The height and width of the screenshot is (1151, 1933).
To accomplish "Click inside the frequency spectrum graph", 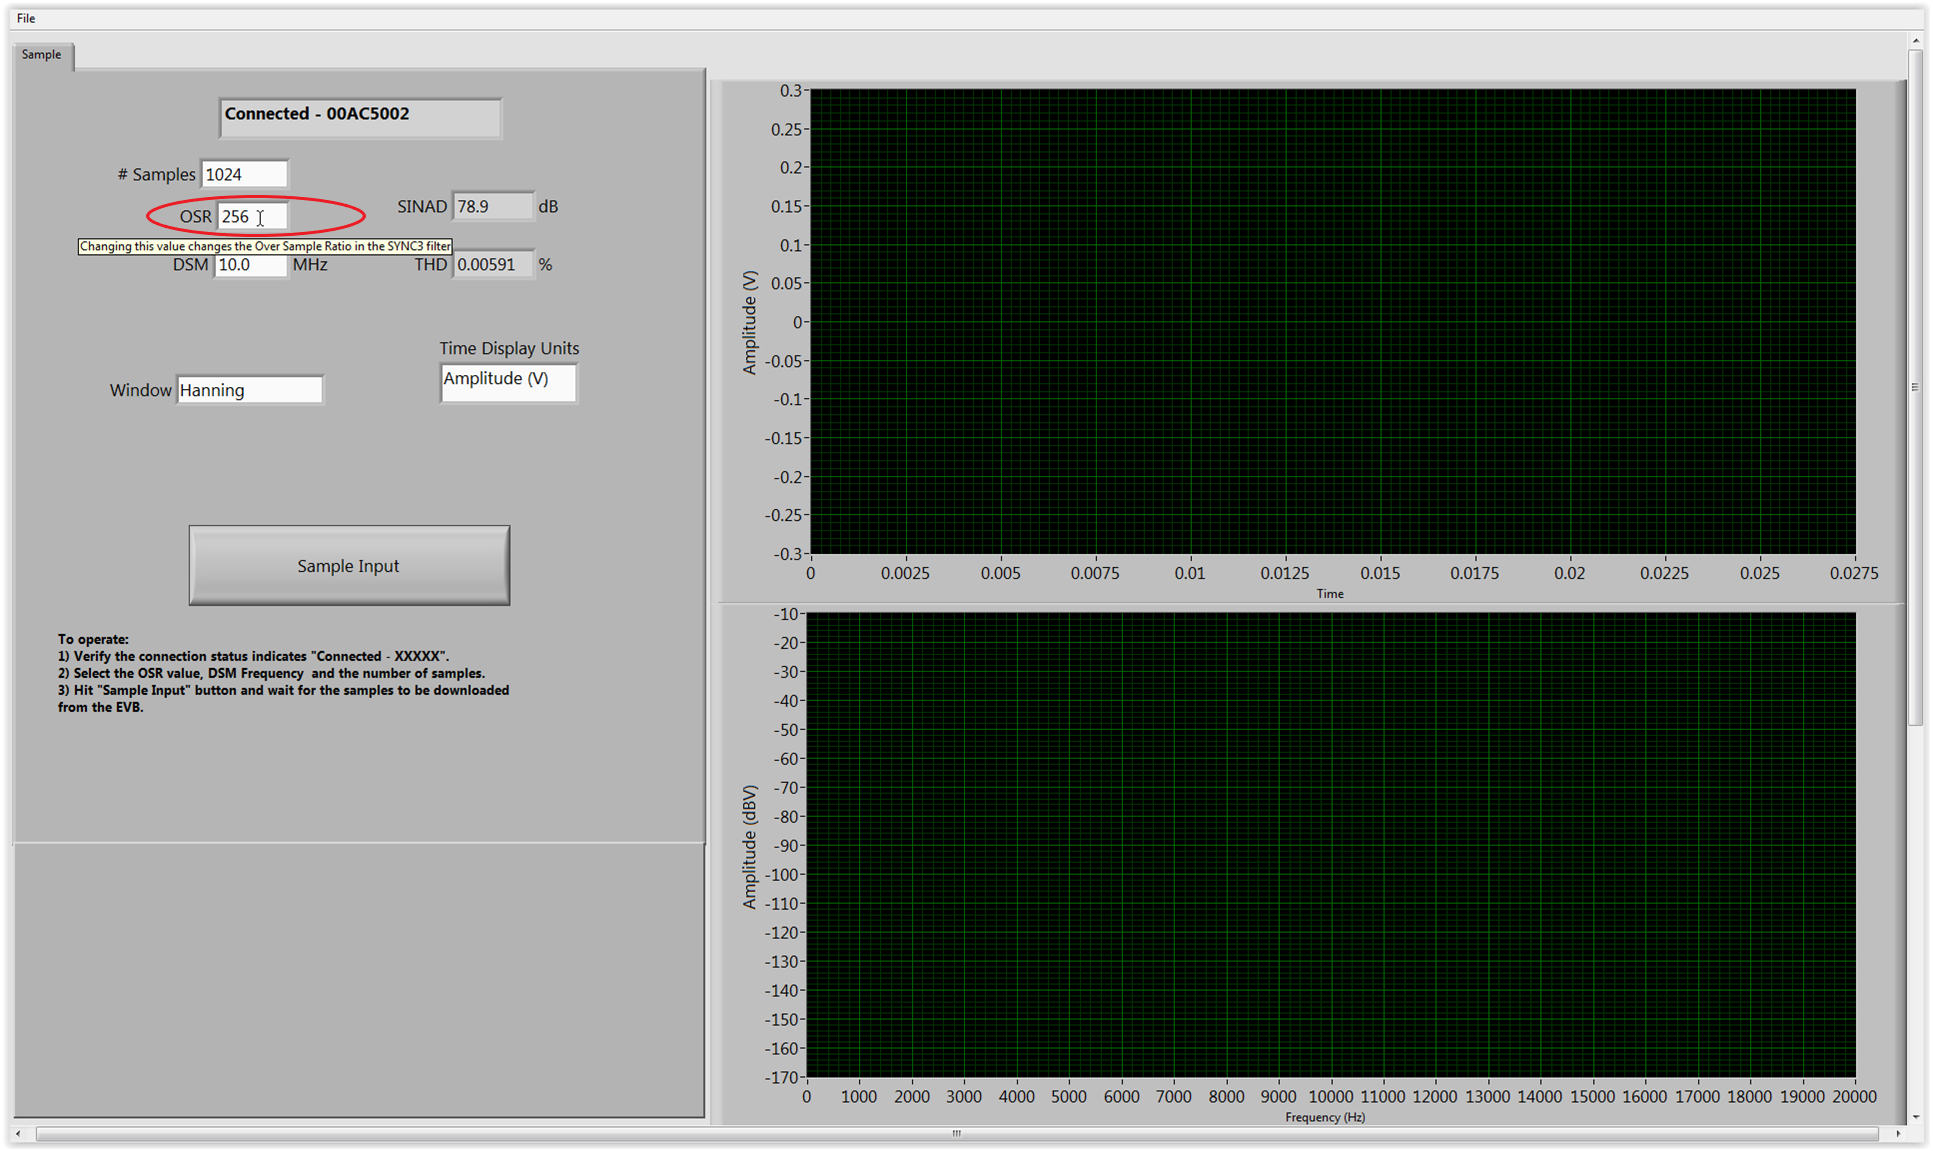I will click(x=1330, y=845).
